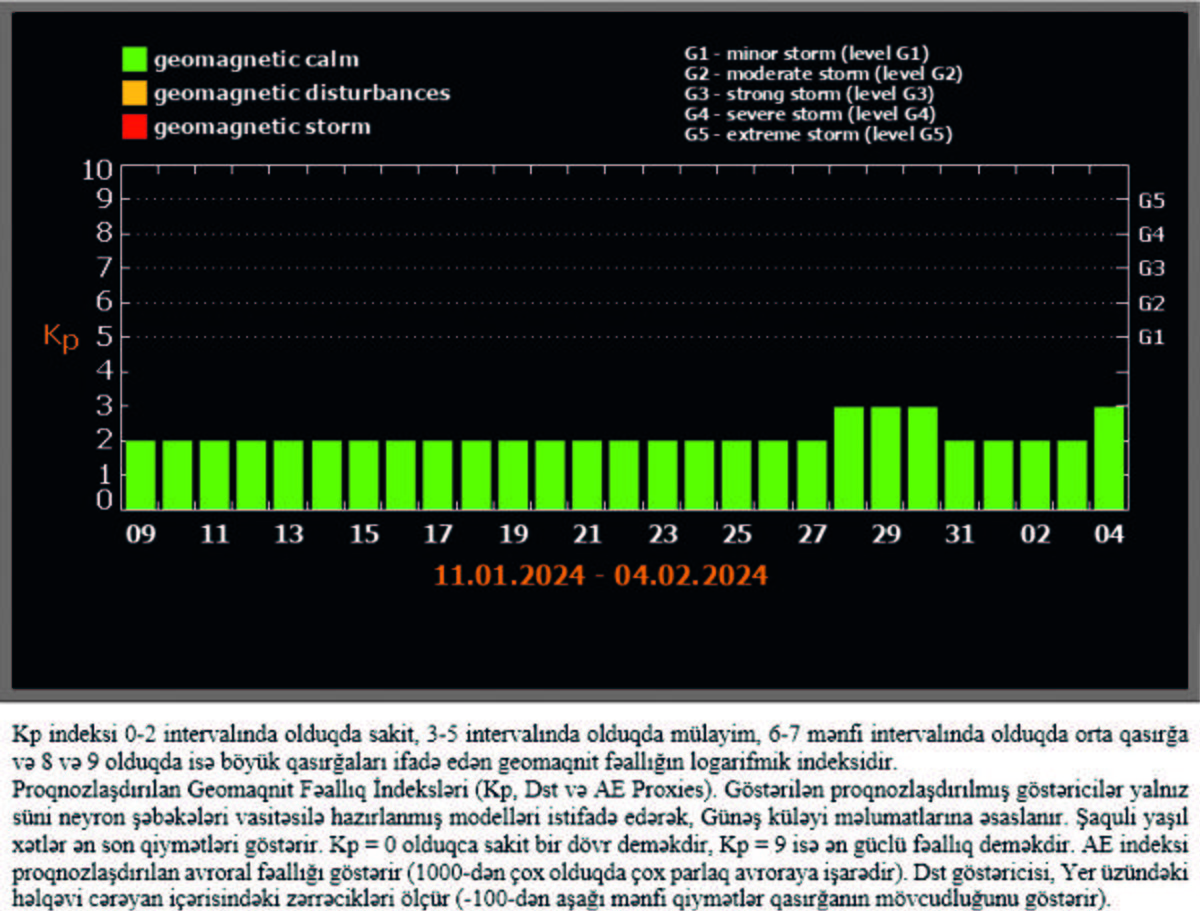The height and width of the screenshot is (911, 1200).
Task: Click the 'geomagnetic calm' legend text
Action: [256, 59]
